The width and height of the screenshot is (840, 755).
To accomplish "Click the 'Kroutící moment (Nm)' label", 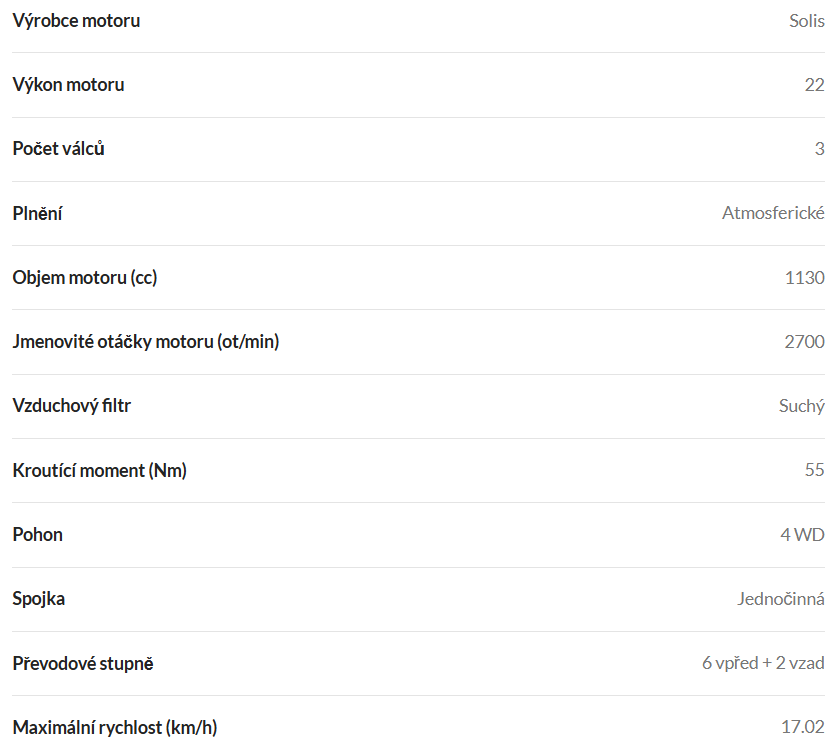I will point(99,470).
